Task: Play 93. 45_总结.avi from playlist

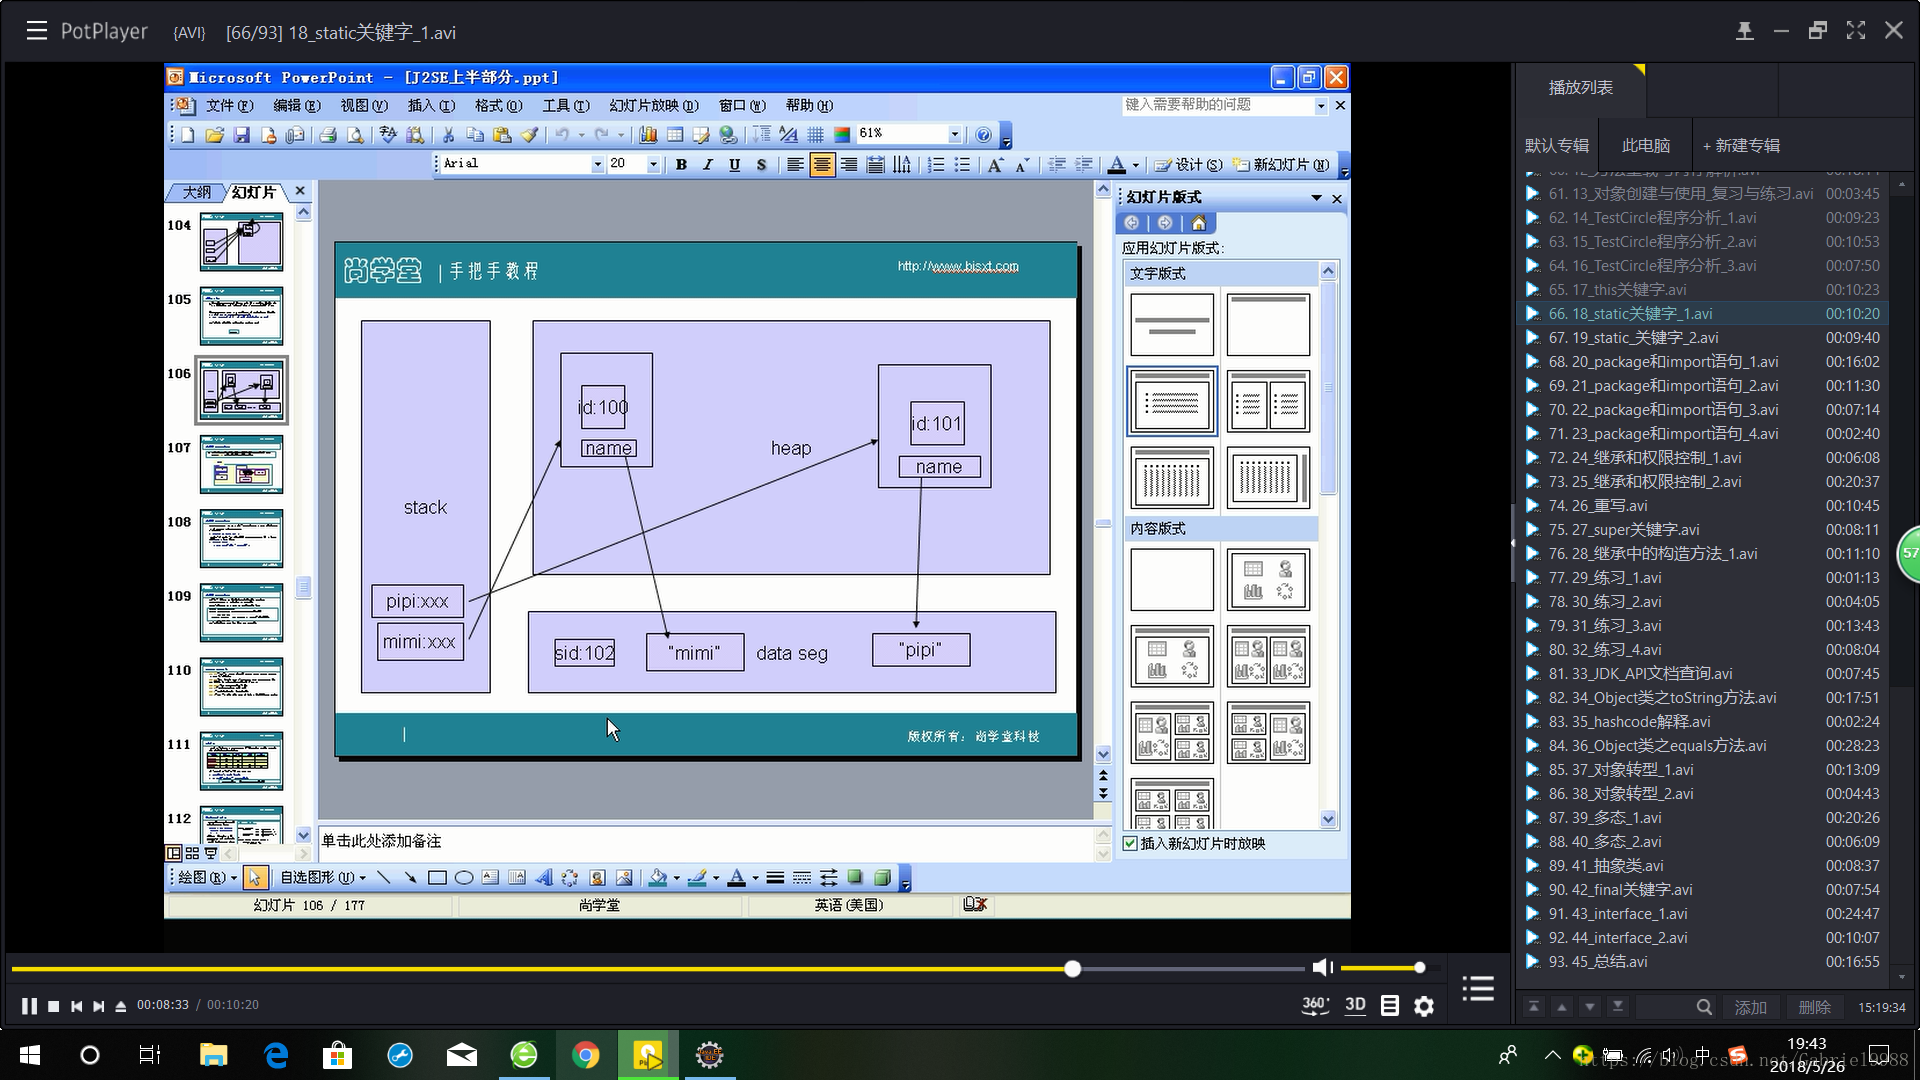Action: [1702, 962]
